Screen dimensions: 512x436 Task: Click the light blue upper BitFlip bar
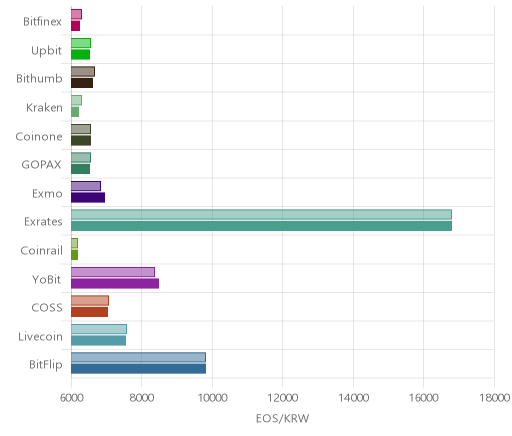pos(138,357)
